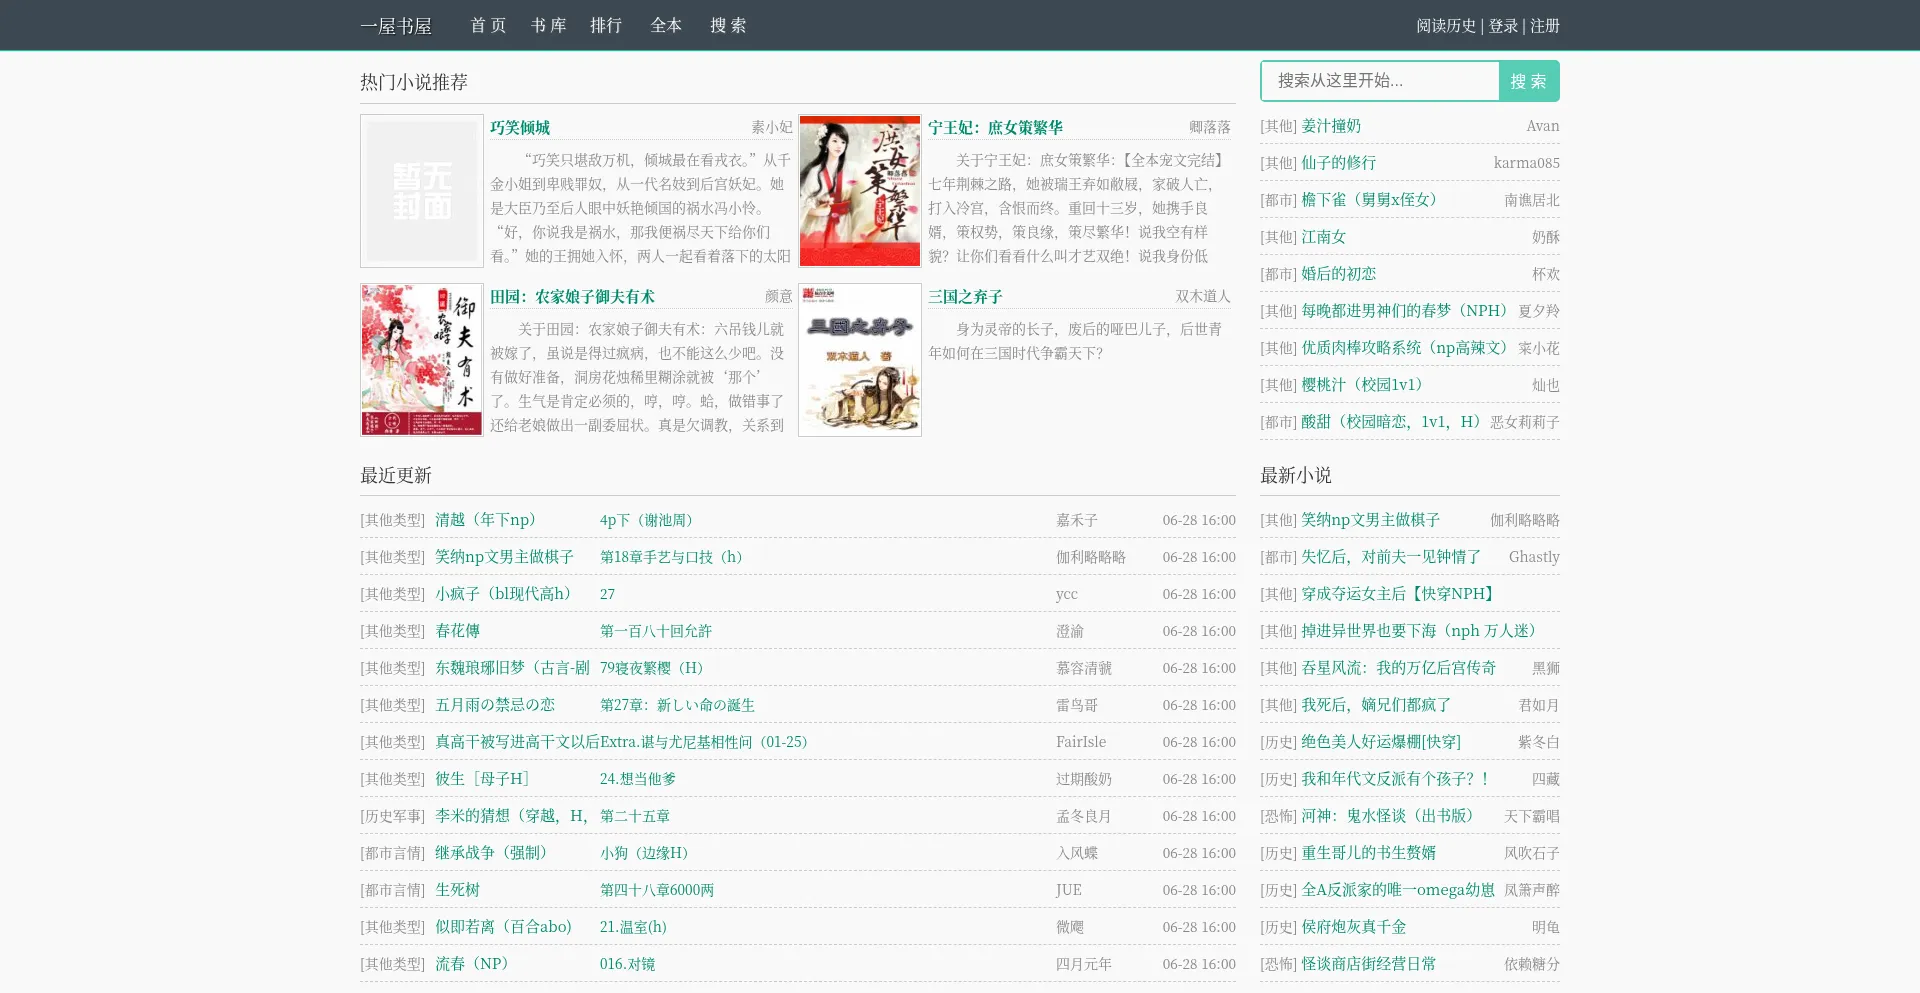Open chapter 第18章手艺与口技（h）
Screen dimensions: 1920x993
[672, 557]
